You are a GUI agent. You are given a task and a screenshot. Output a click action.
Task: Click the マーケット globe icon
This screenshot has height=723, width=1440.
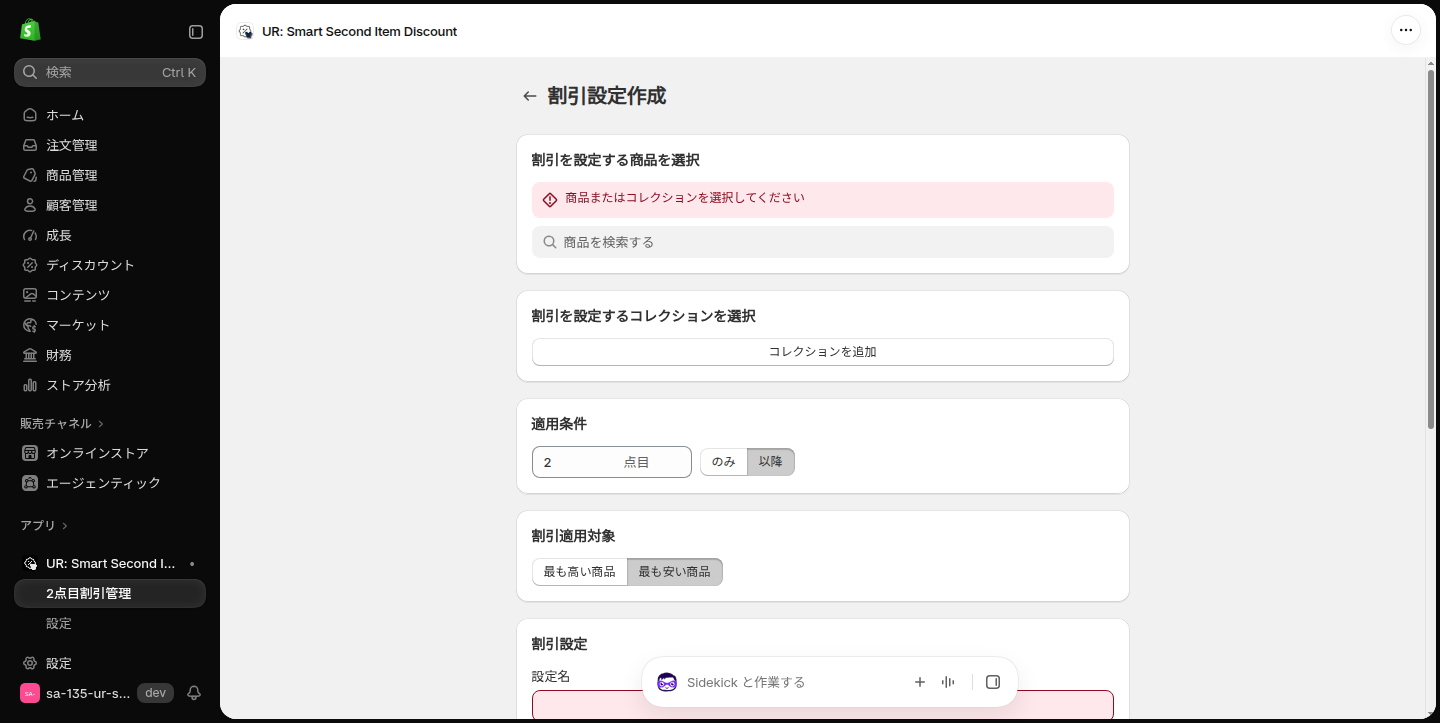click(30, 325)
